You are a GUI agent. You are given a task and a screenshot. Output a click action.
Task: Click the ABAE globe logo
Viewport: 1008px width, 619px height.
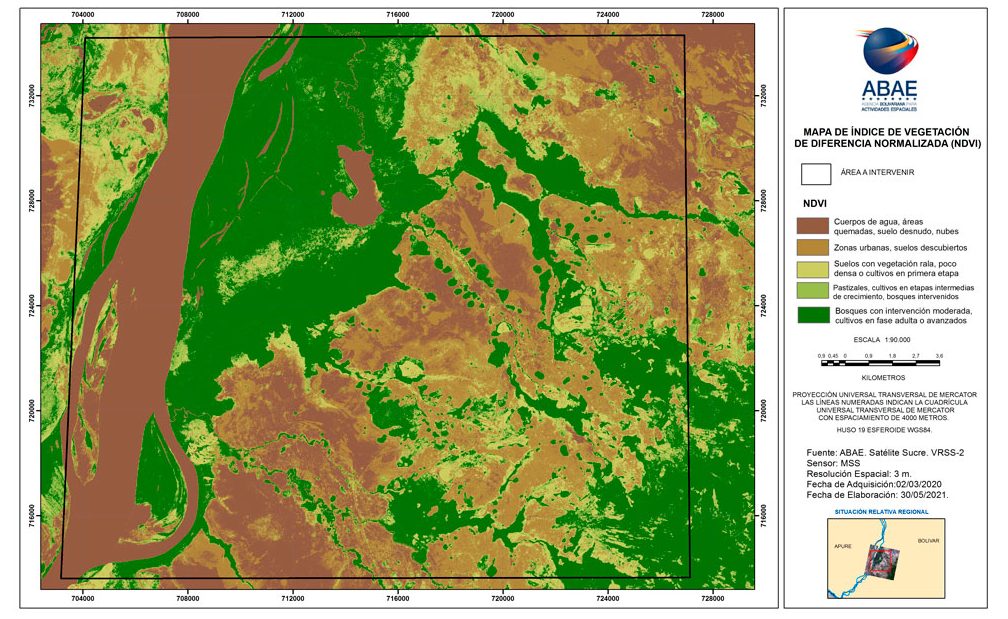(885, 55)
